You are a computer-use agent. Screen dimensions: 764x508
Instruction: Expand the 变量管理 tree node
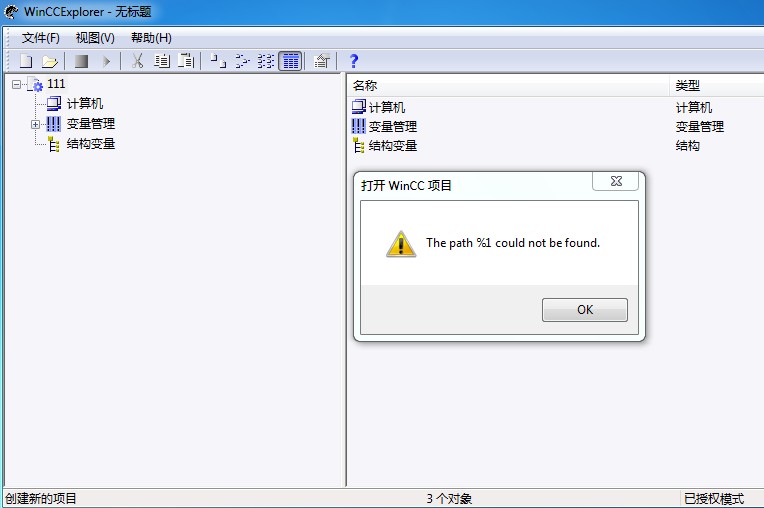[36, 125]
